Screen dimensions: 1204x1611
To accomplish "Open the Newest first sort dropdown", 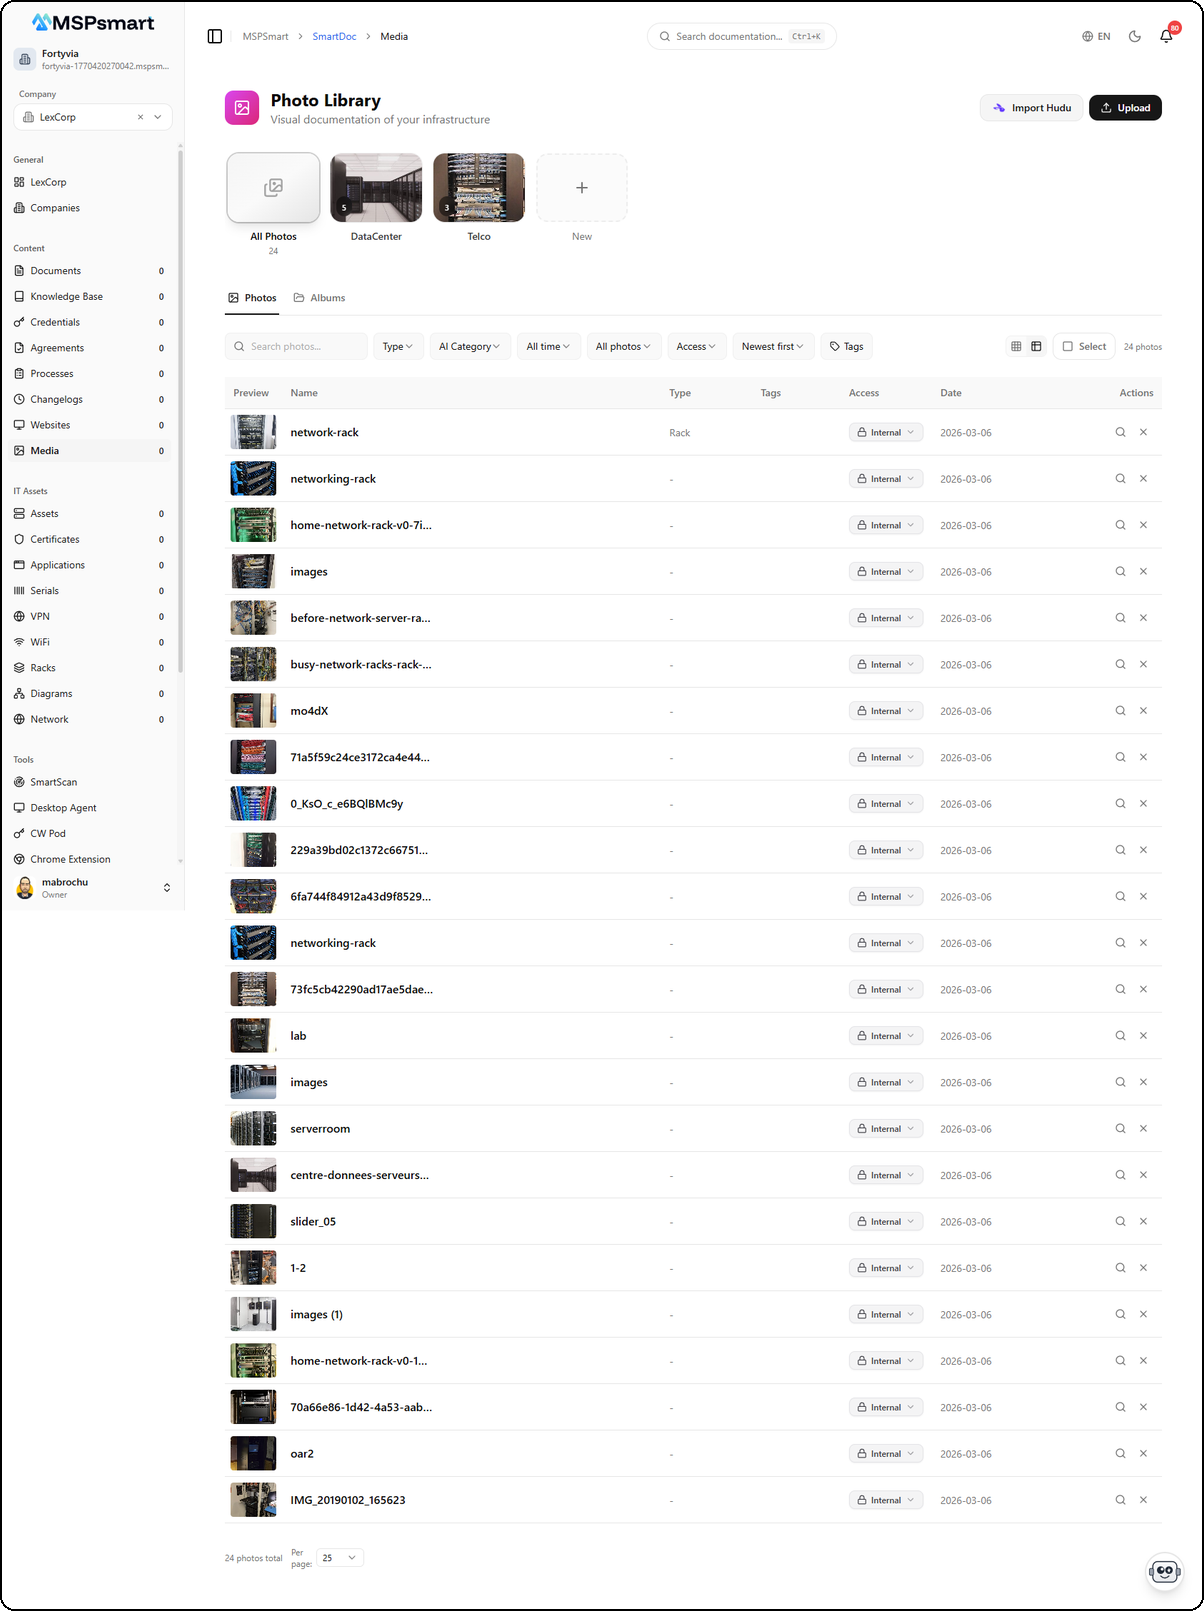I will pyautogui.click(x=773, y=346).
